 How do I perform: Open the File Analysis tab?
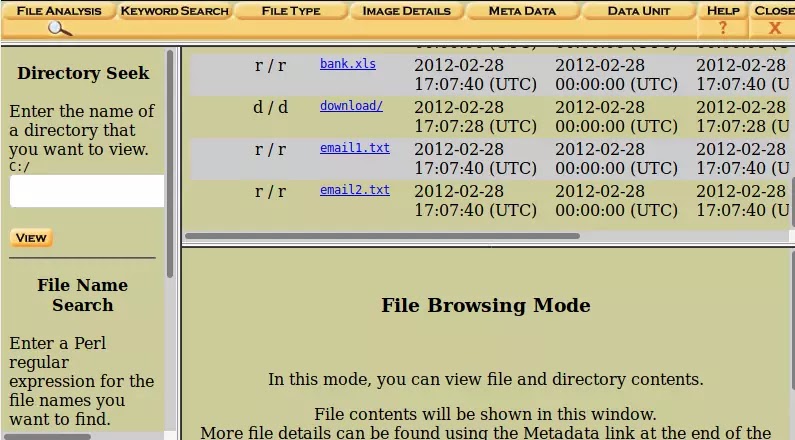(x=59, y=11)
